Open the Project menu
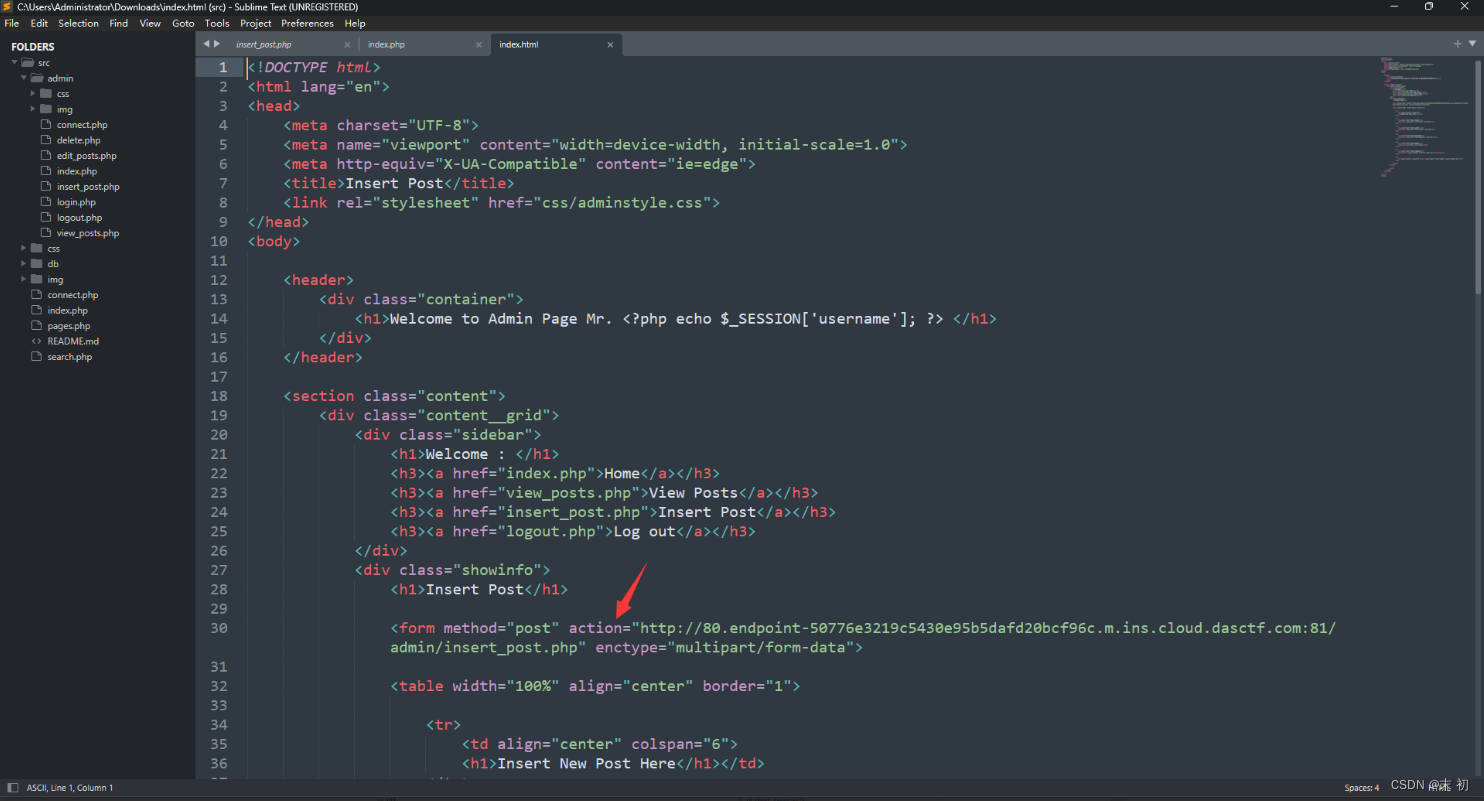Screen dimensions: 1484x801 coord(256,23)
